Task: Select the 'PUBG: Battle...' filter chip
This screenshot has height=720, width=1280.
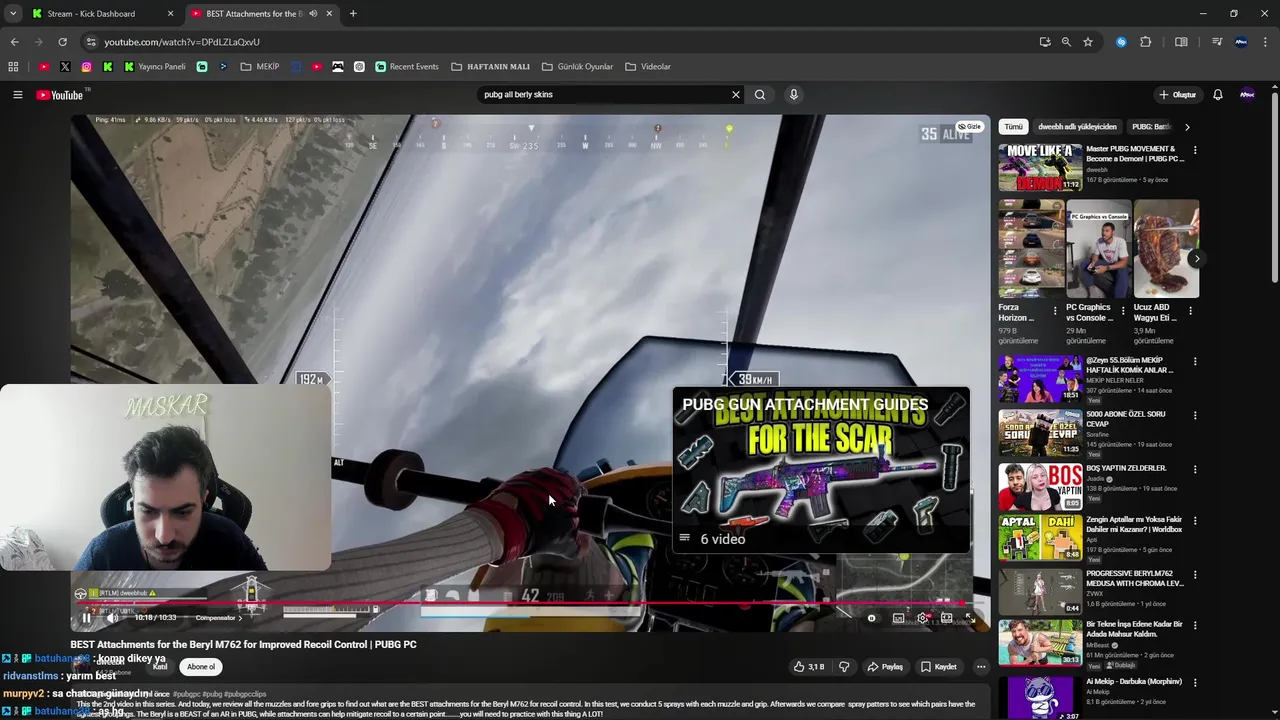Action: tap(1151, 127)
